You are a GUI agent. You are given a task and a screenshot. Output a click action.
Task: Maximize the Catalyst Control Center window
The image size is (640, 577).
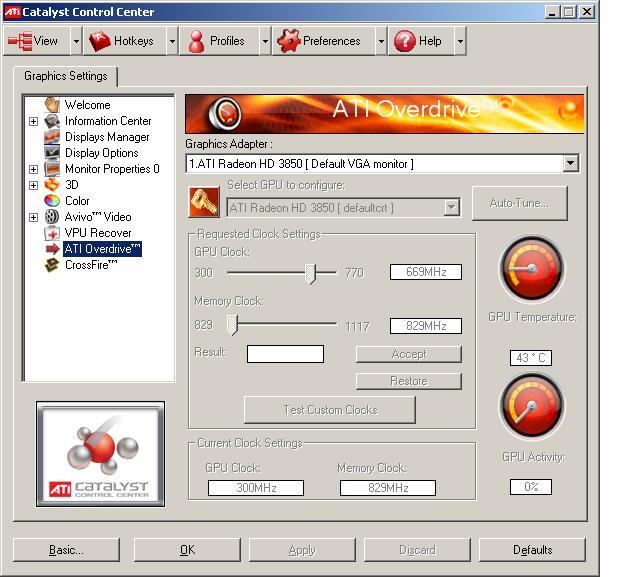click(569, 12)
